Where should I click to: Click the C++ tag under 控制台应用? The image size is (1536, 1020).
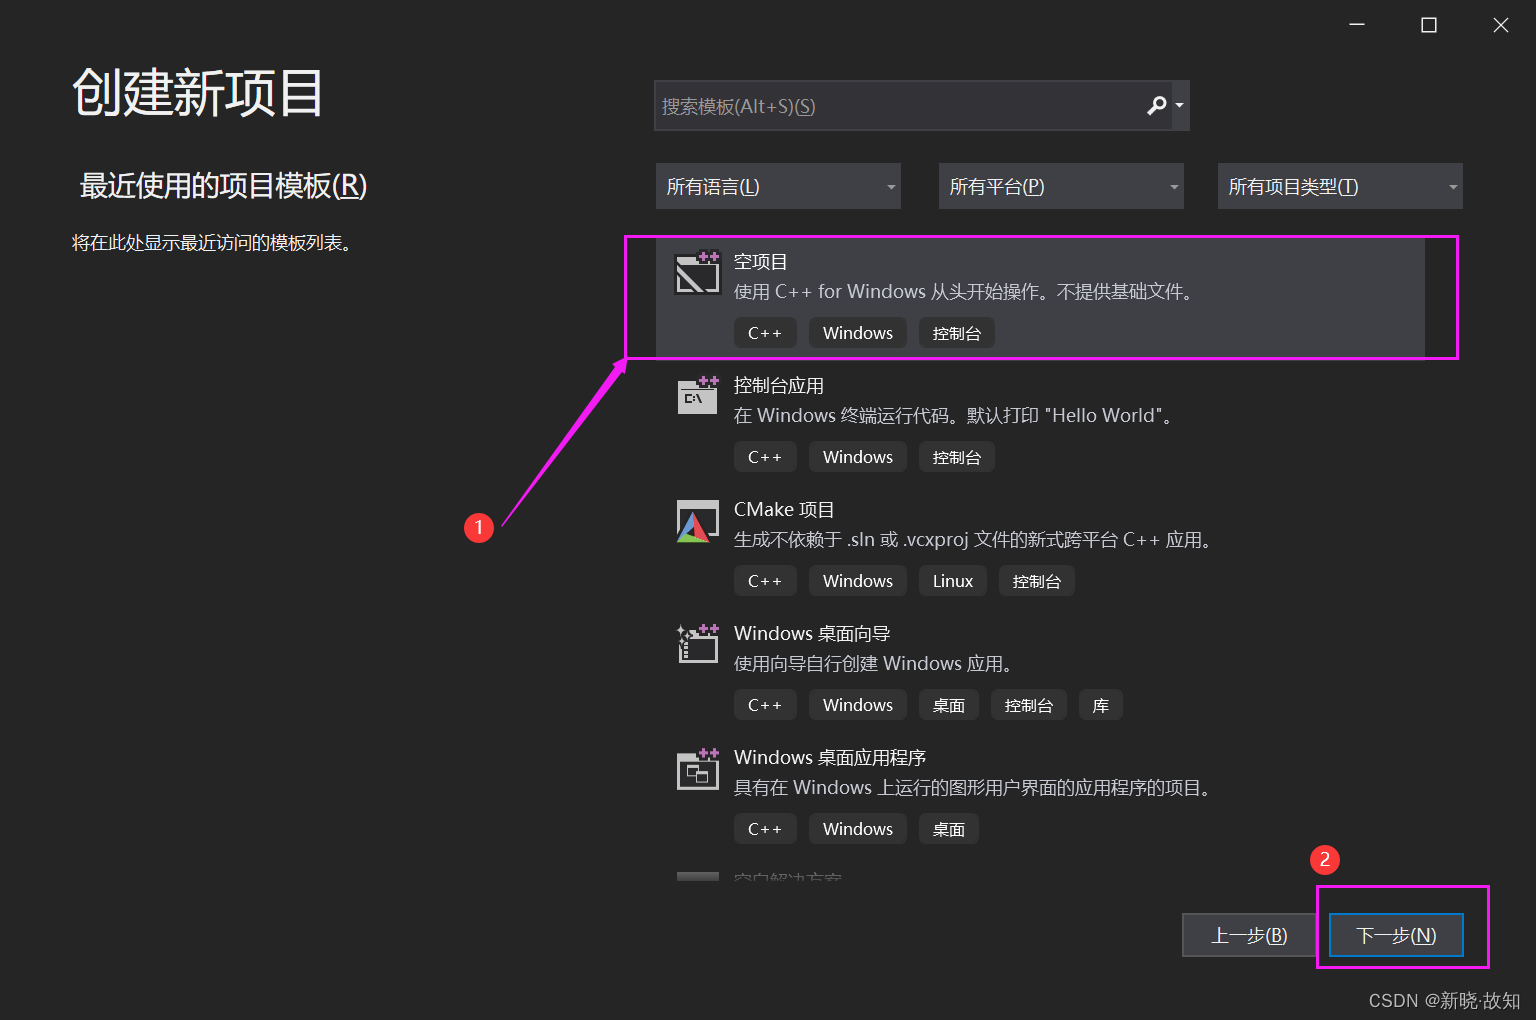[x=765, y=457]
